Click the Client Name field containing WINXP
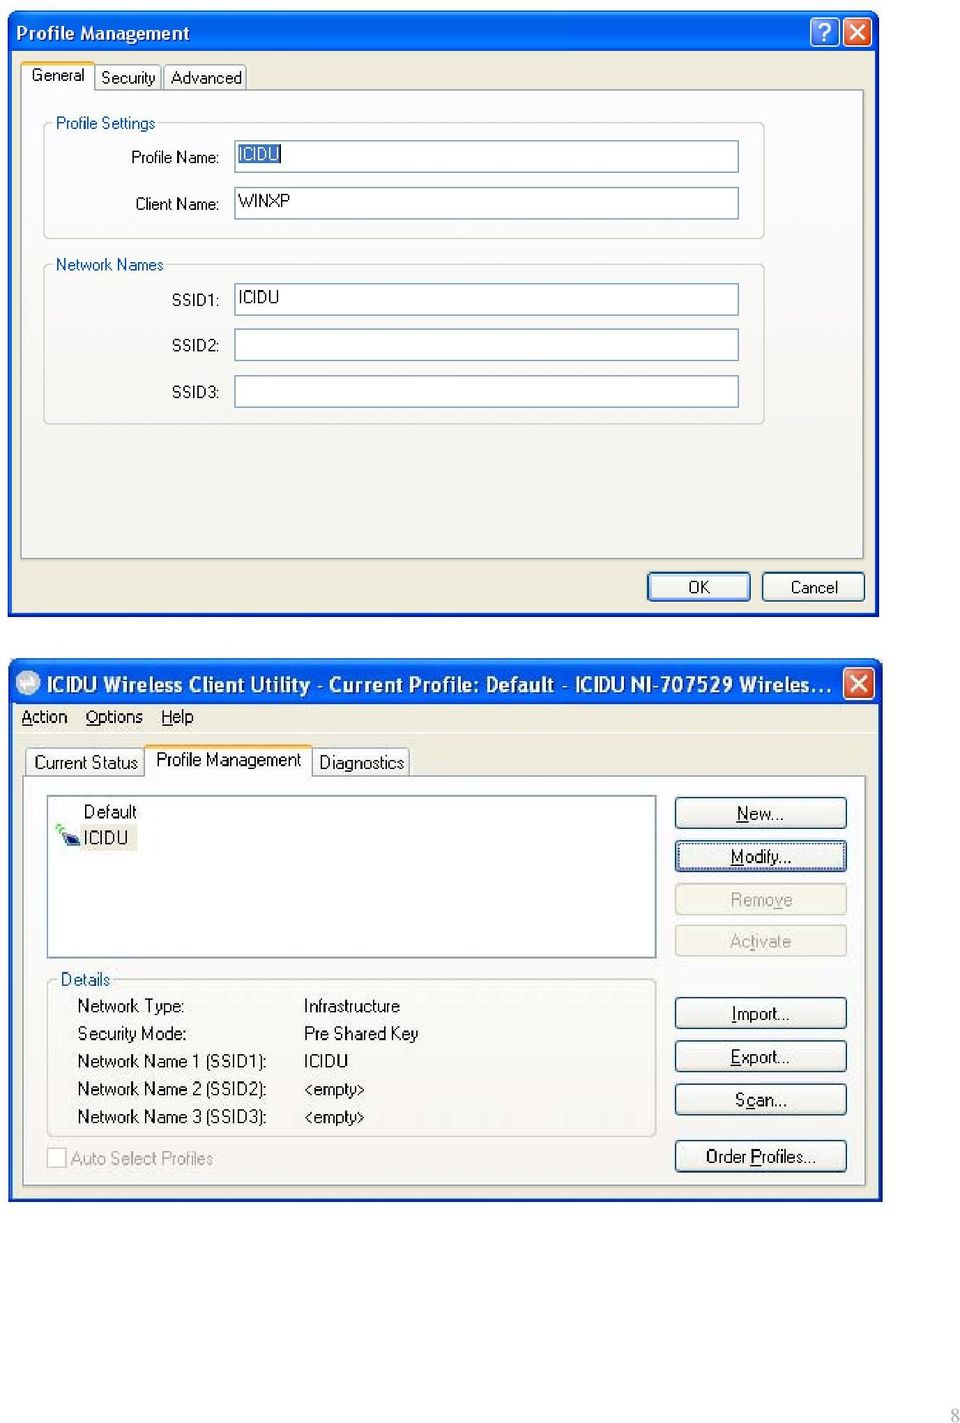Screen dimensions: 960x1423 486,203
